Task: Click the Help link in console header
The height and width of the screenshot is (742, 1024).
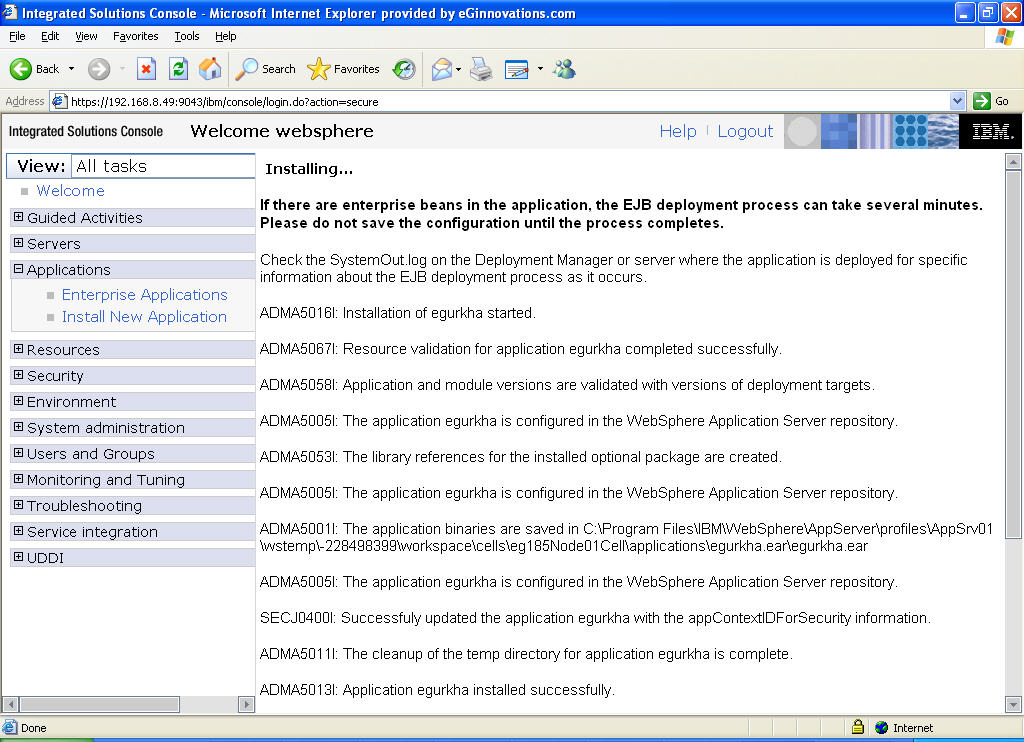Action: [x=678, y=131]
